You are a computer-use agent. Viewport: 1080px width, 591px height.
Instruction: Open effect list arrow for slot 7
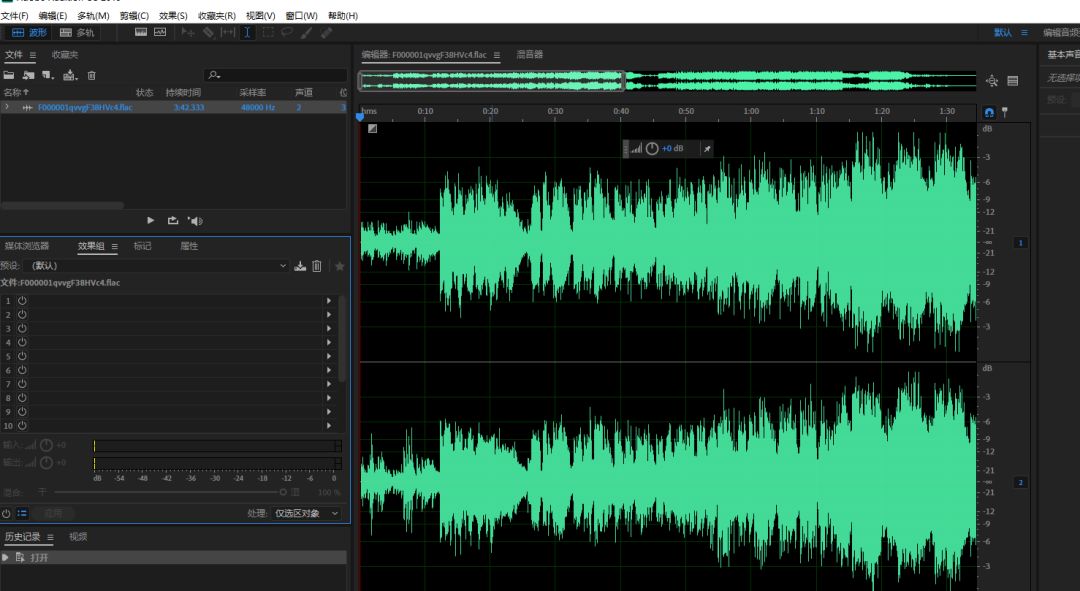tap(329, 384)
